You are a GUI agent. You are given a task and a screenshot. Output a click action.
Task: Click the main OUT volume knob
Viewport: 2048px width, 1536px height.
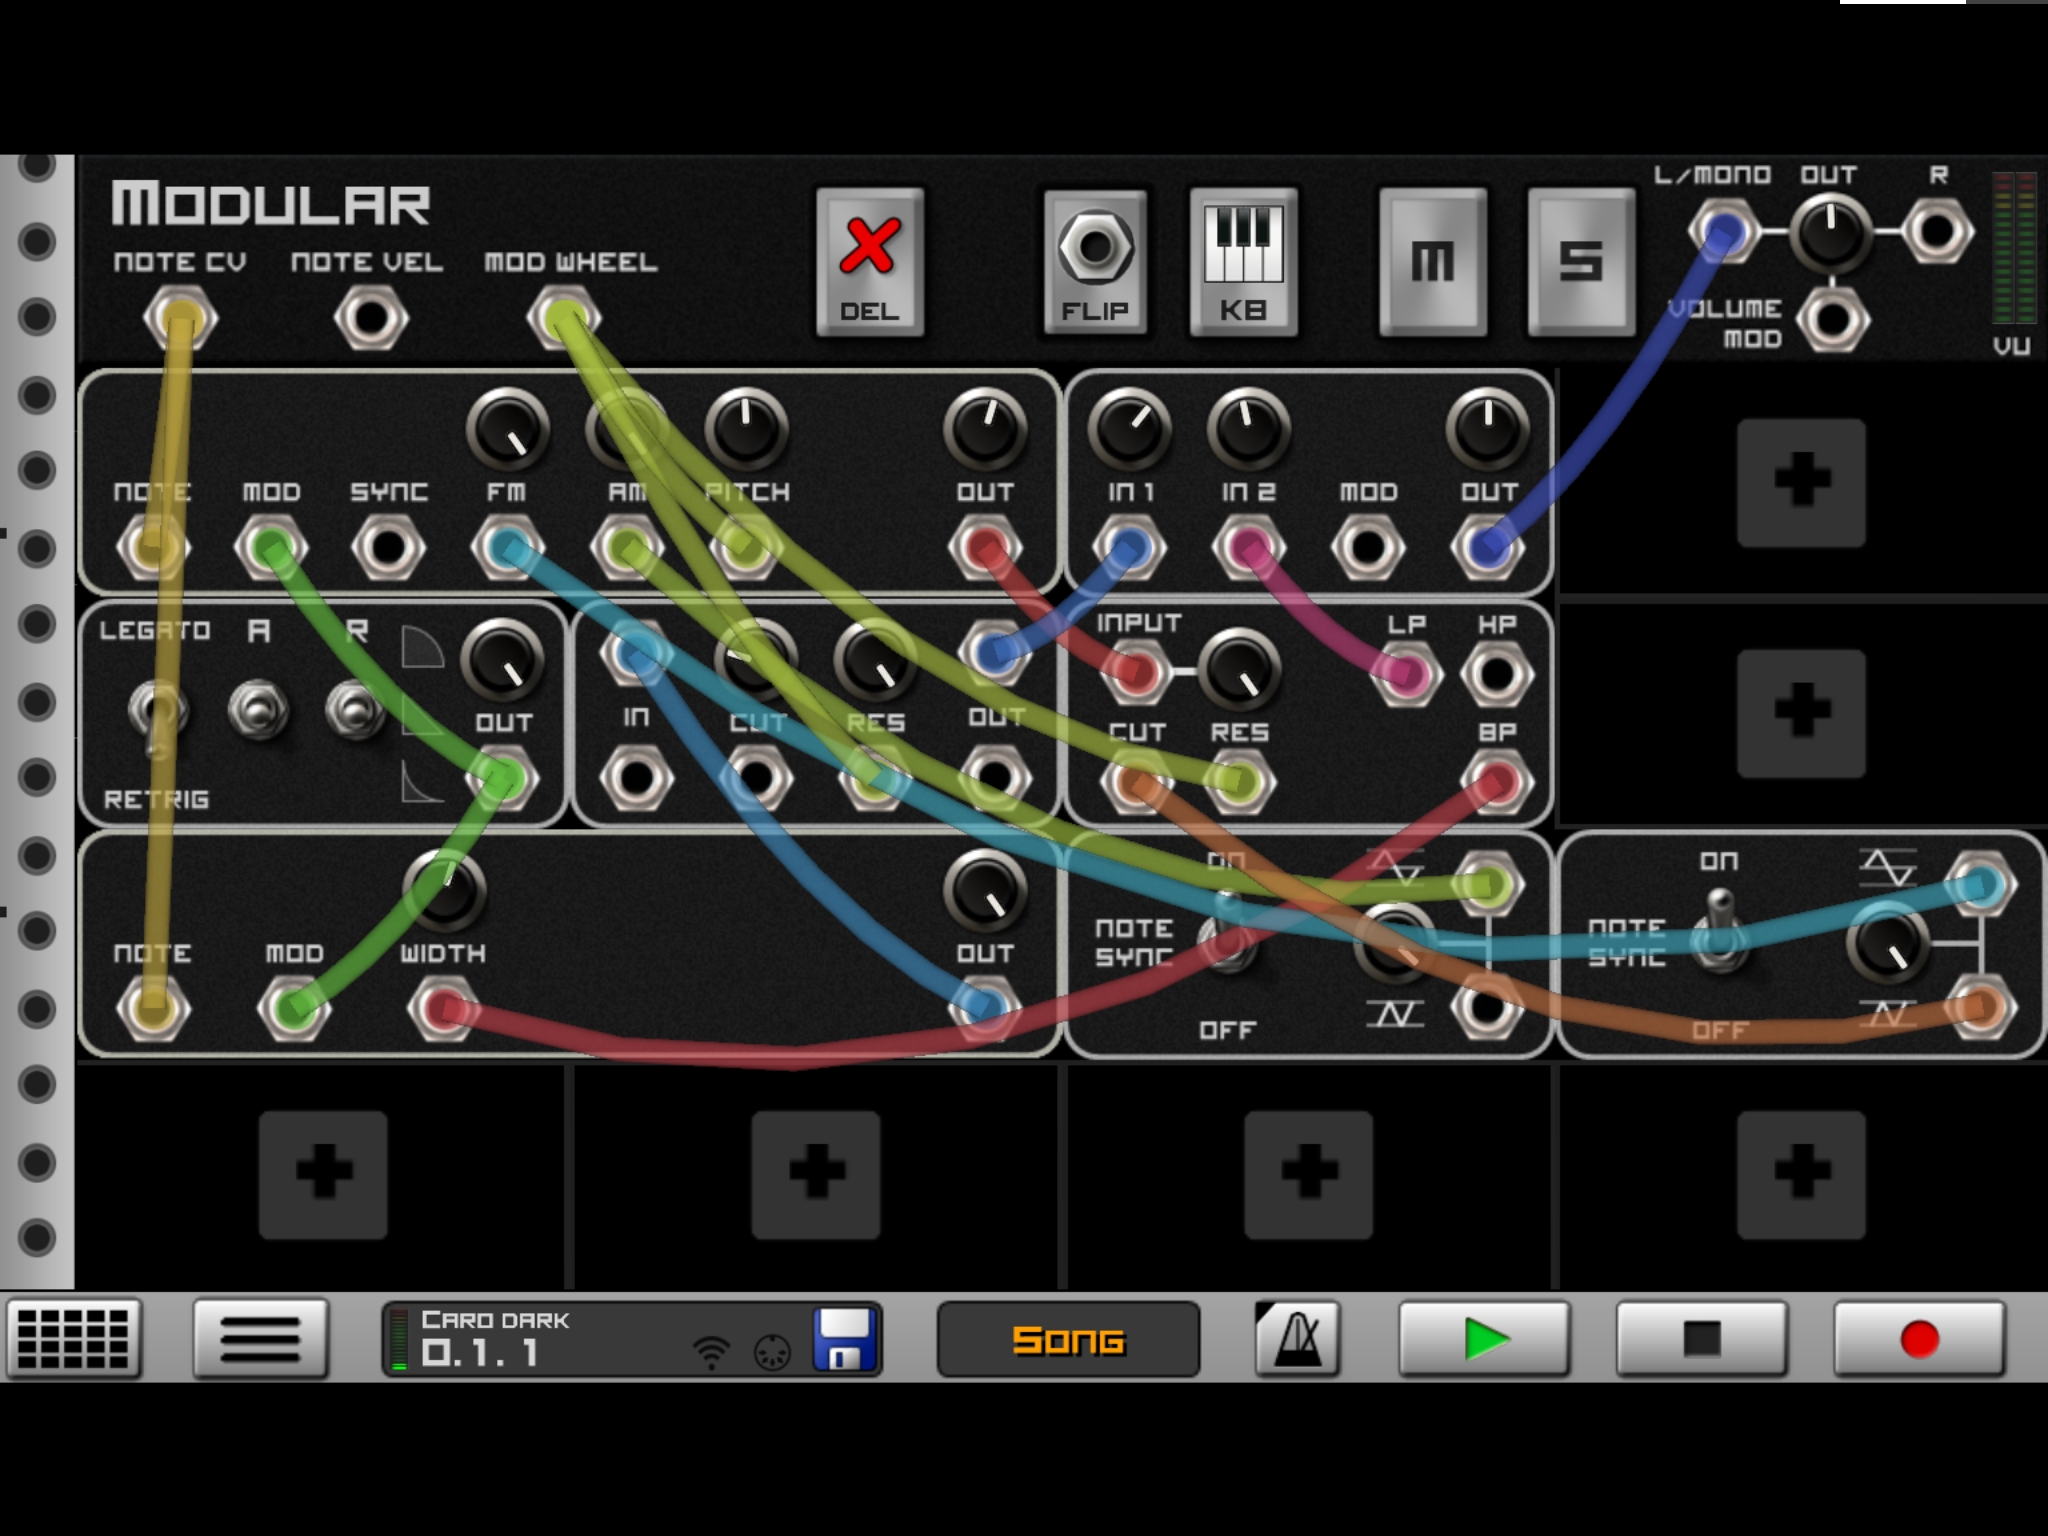pos(1830,232)
